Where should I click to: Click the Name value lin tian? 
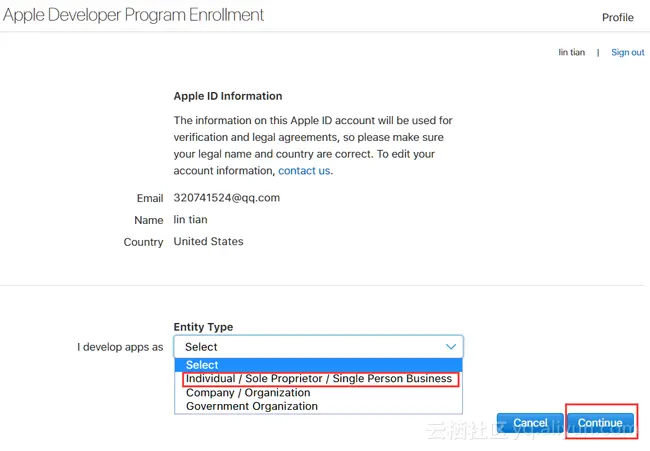191,219
